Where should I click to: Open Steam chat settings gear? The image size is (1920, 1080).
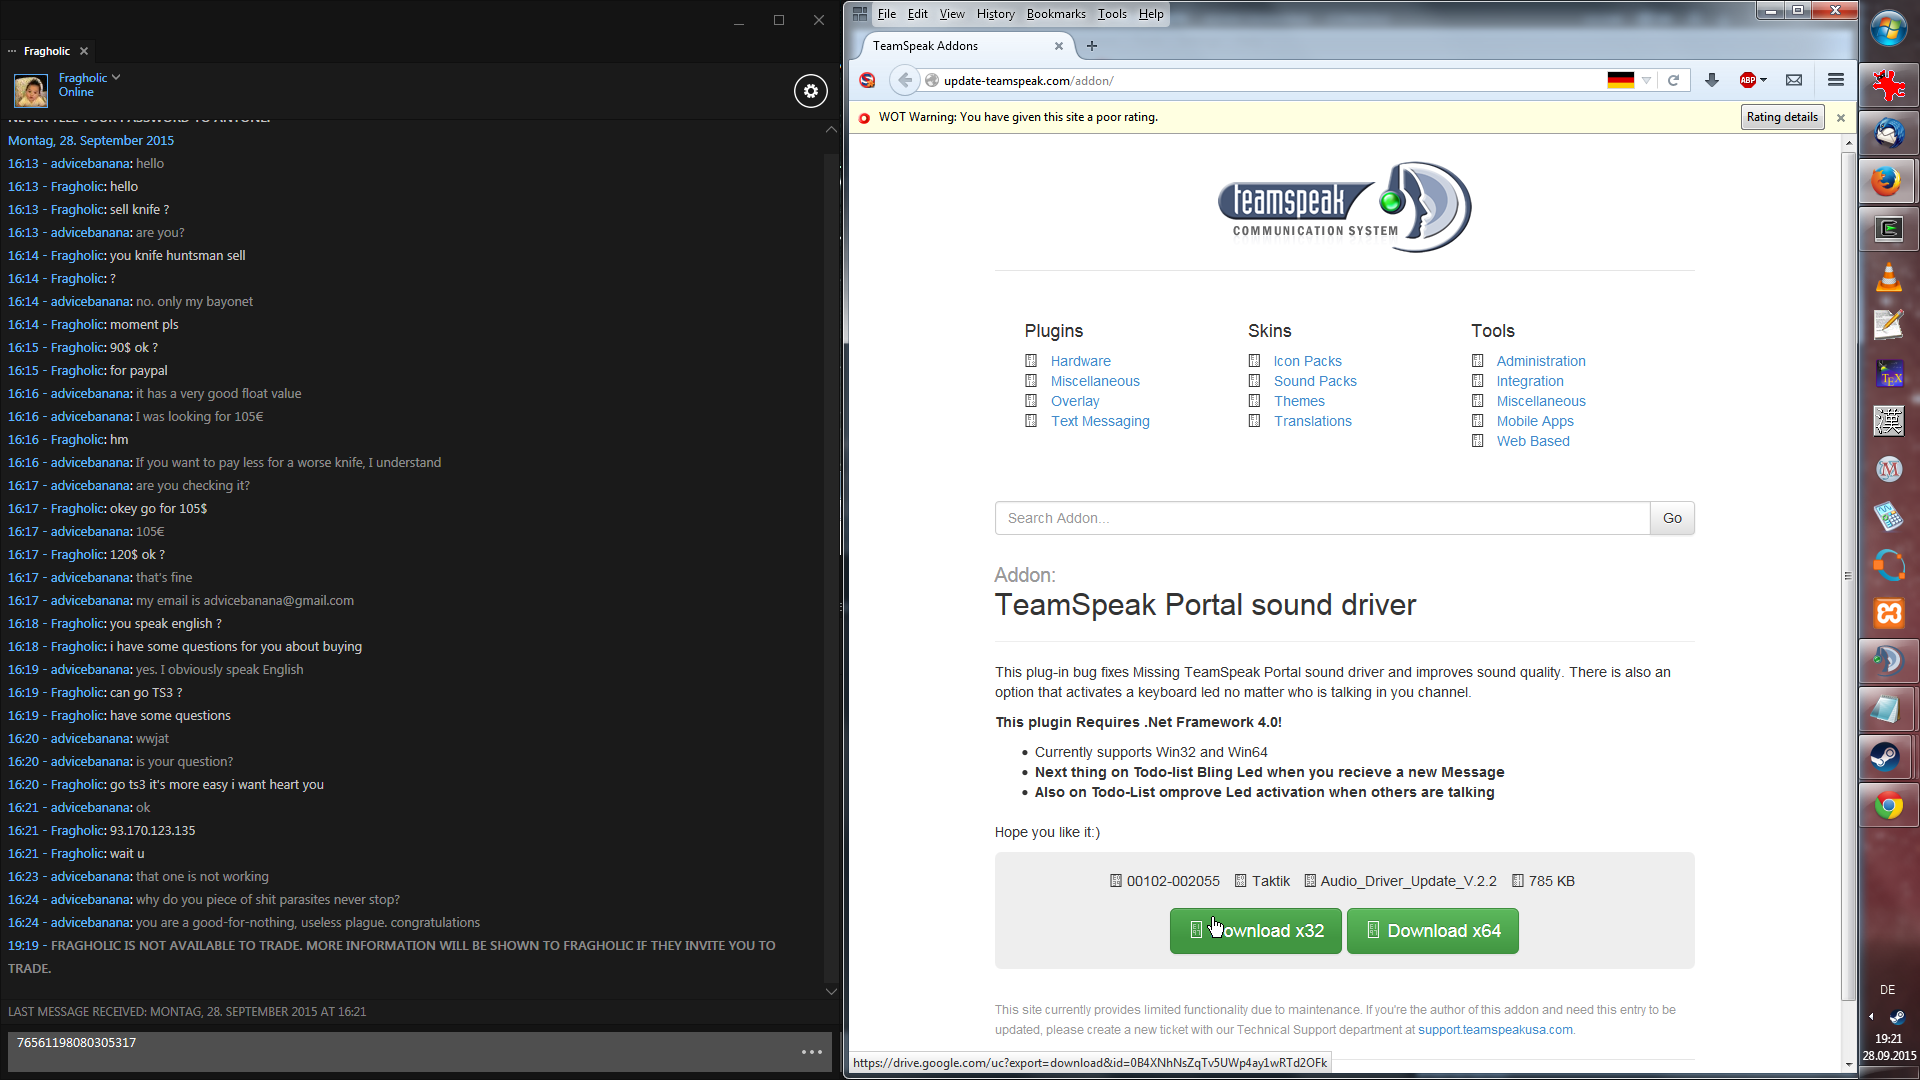(x=810, y=91)
